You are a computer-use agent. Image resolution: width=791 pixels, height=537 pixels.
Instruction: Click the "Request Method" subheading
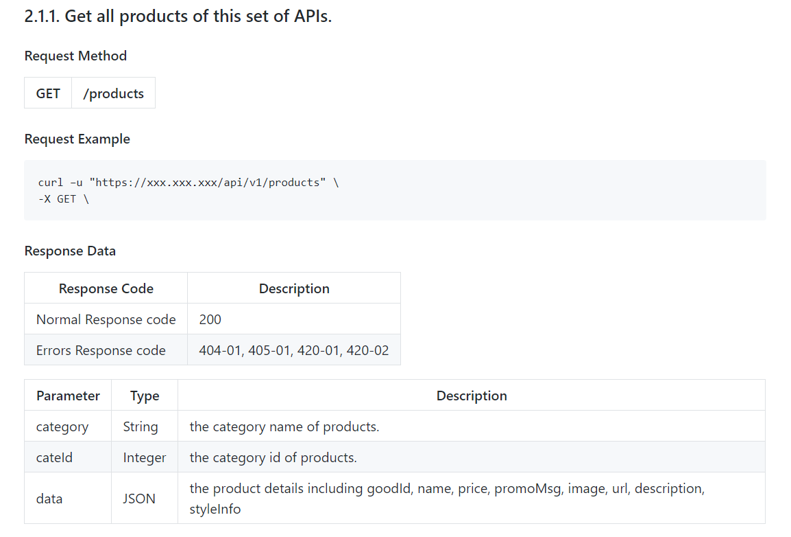coord(76,56)
